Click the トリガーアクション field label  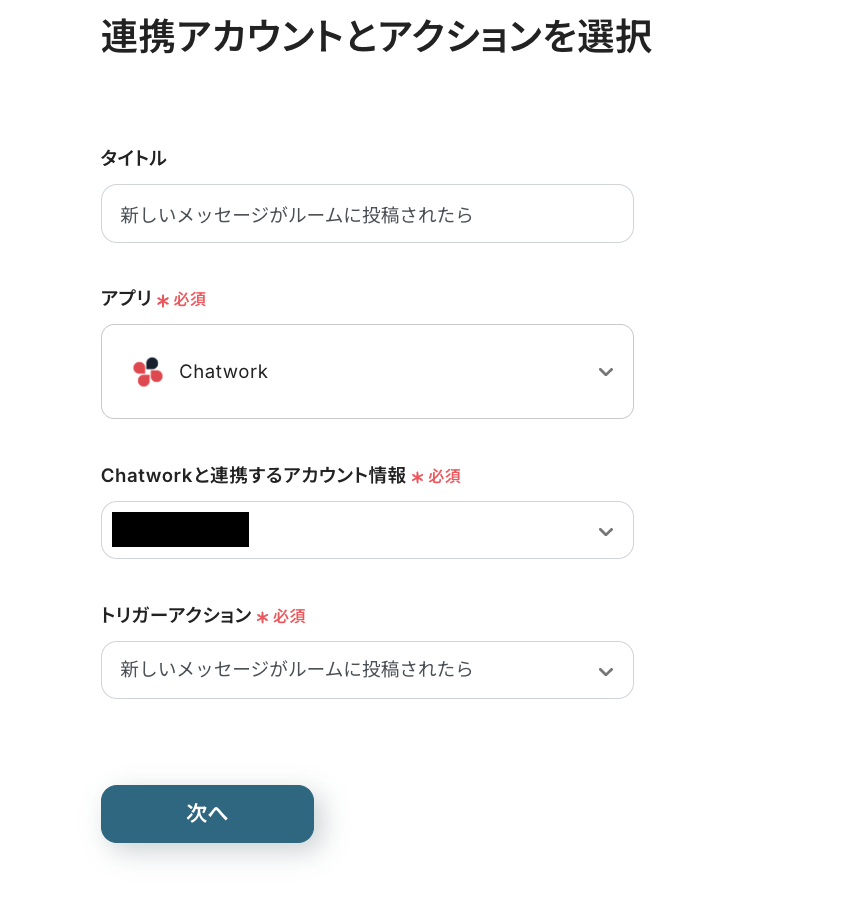pyautogui.click(x=175, y=616)
